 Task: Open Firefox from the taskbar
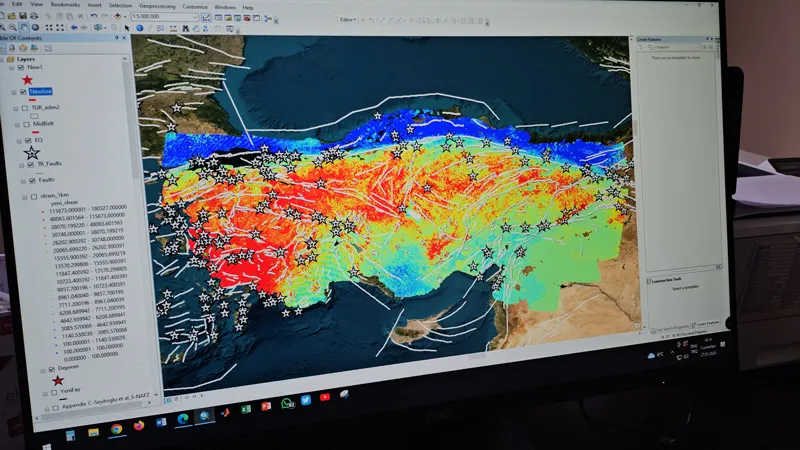tap(137, 423)
